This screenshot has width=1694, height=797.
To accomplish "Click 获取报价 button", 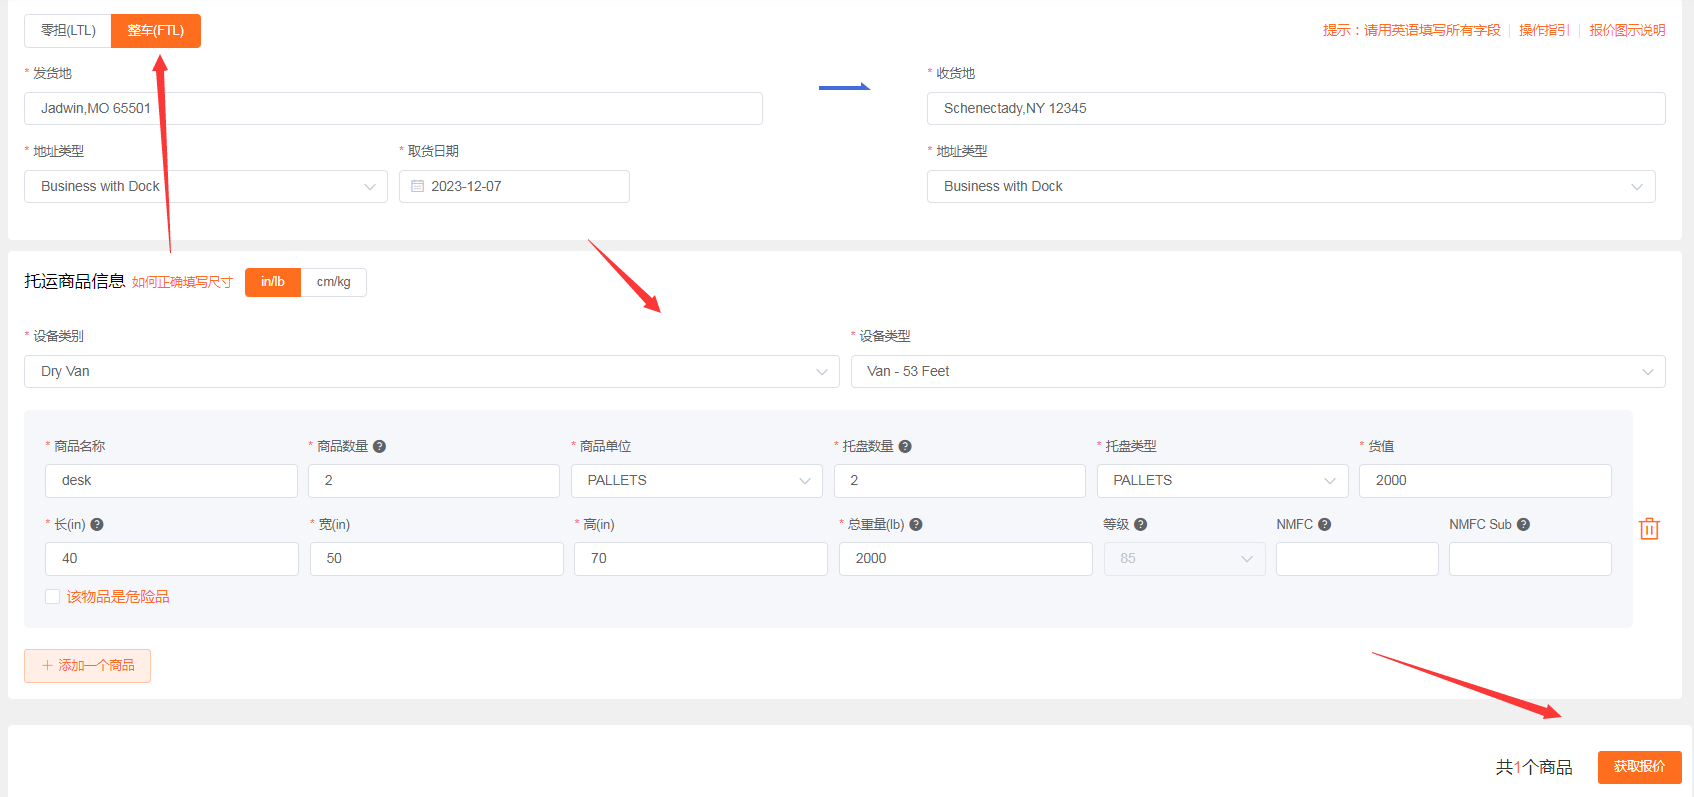I will (1639, 767).
